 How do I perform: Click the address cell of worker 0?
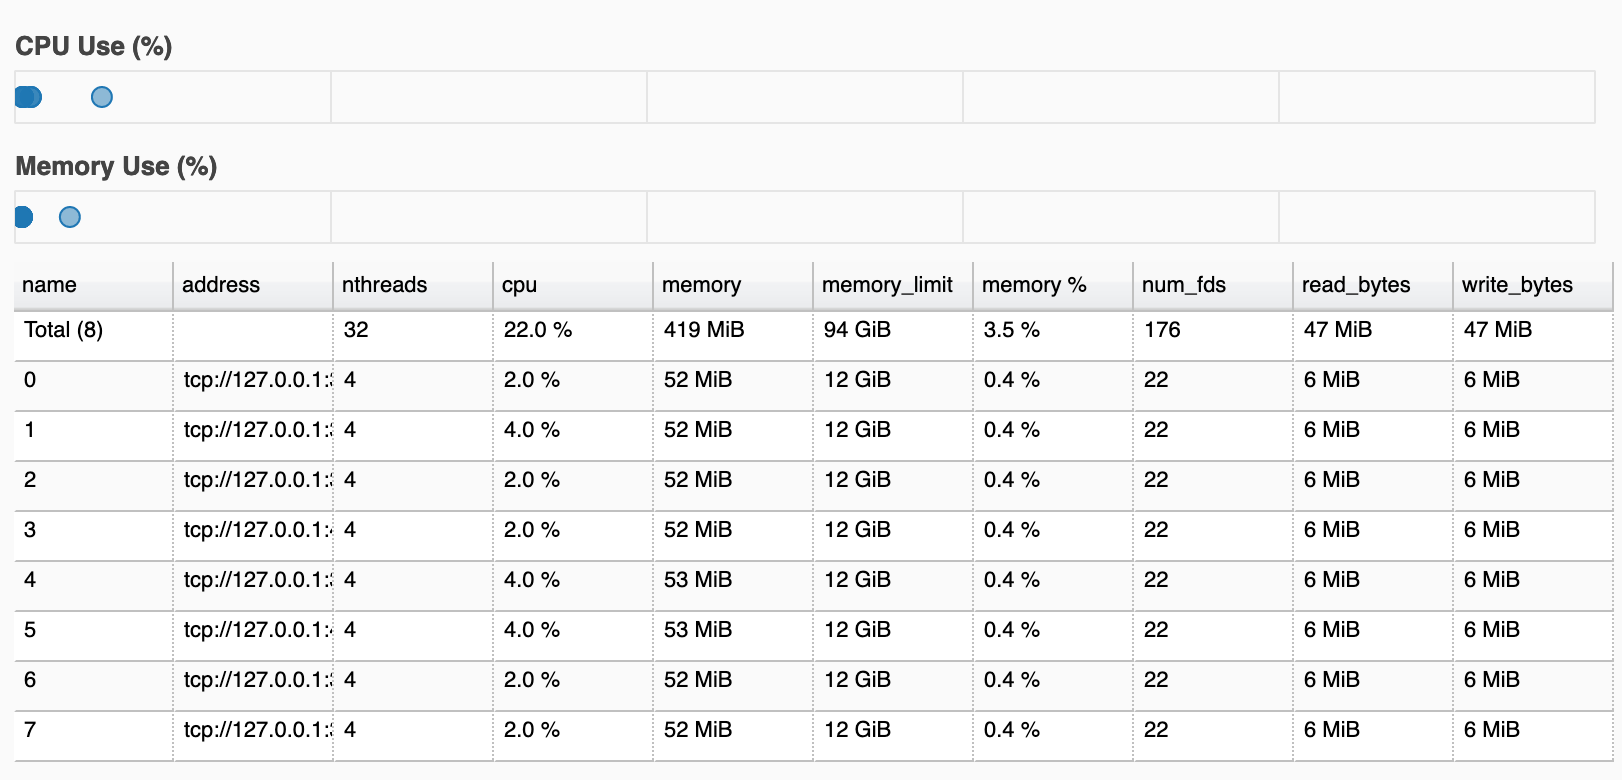pos(255,380)
